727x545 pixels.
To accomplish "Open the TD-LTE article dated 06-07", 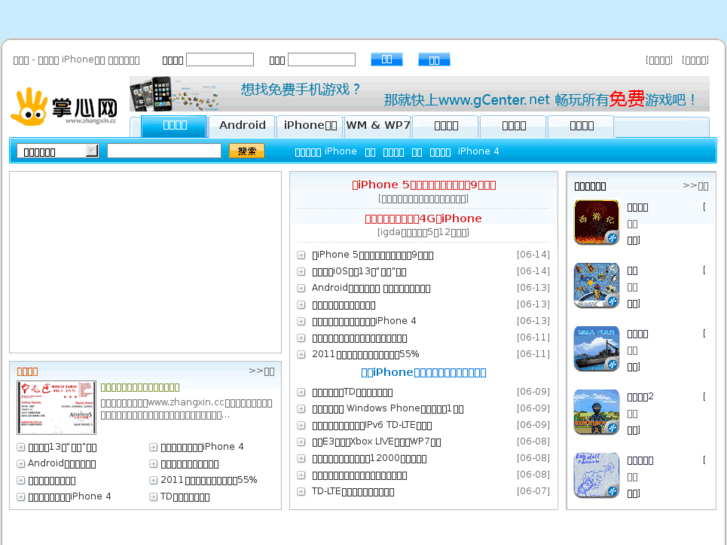I will coord(353,492).
